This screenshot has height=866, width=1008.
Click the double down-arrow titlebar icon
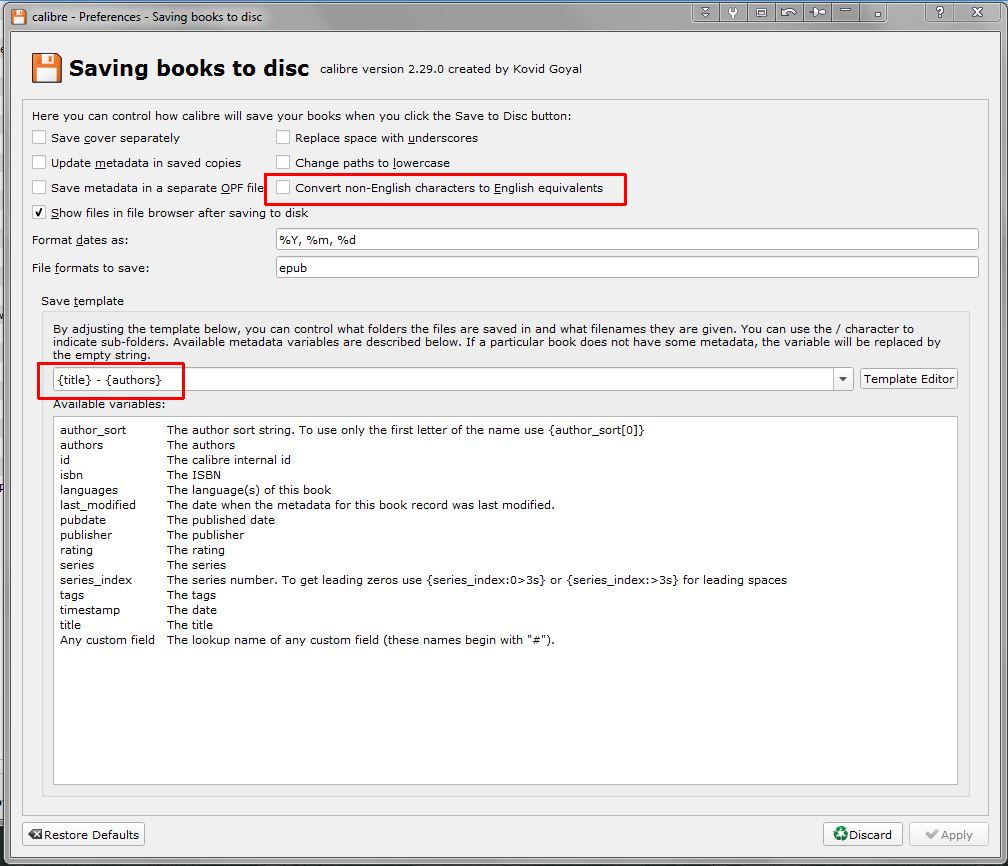(x=706, y=13)
